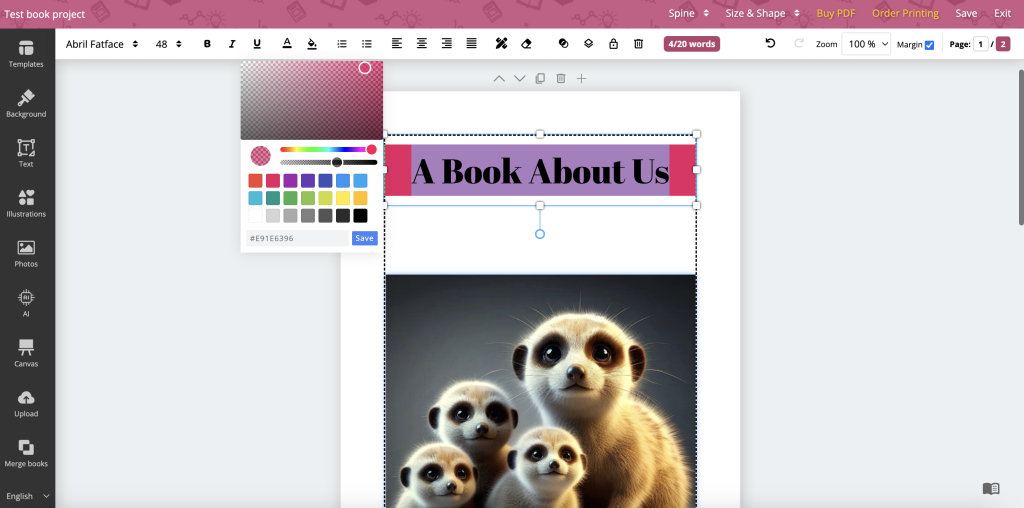1024x508 pixels.
Task: Delete selected element with toolbar trash
Action: [639, 44]
